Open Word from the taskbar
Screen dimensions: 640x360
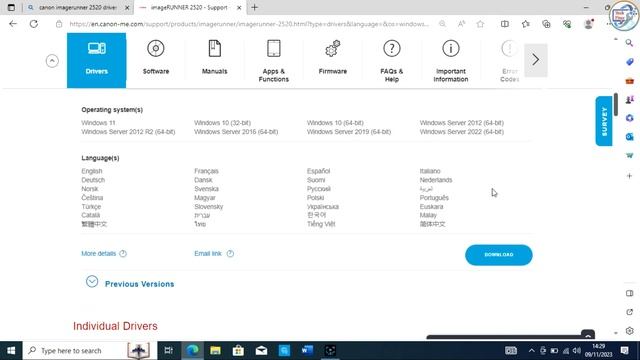pos(307,351)
